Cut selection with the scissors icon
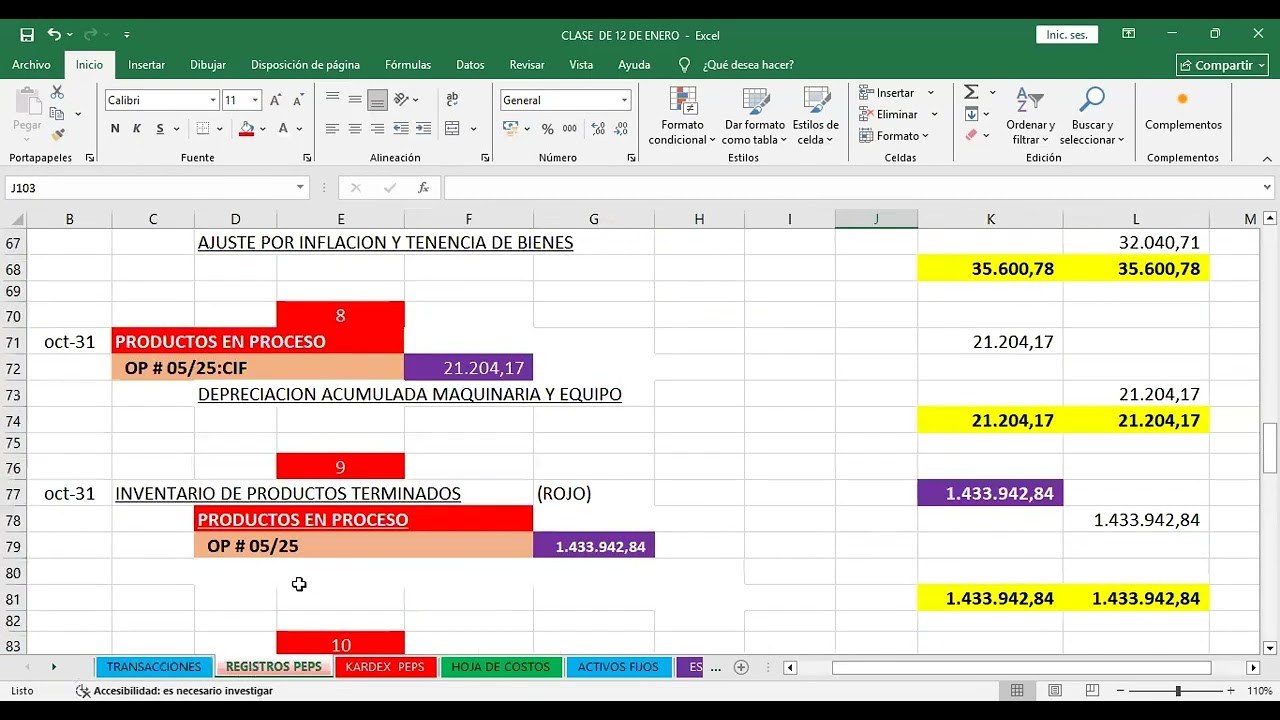This screenshot has width=1280, height=720. pos(57,92)
